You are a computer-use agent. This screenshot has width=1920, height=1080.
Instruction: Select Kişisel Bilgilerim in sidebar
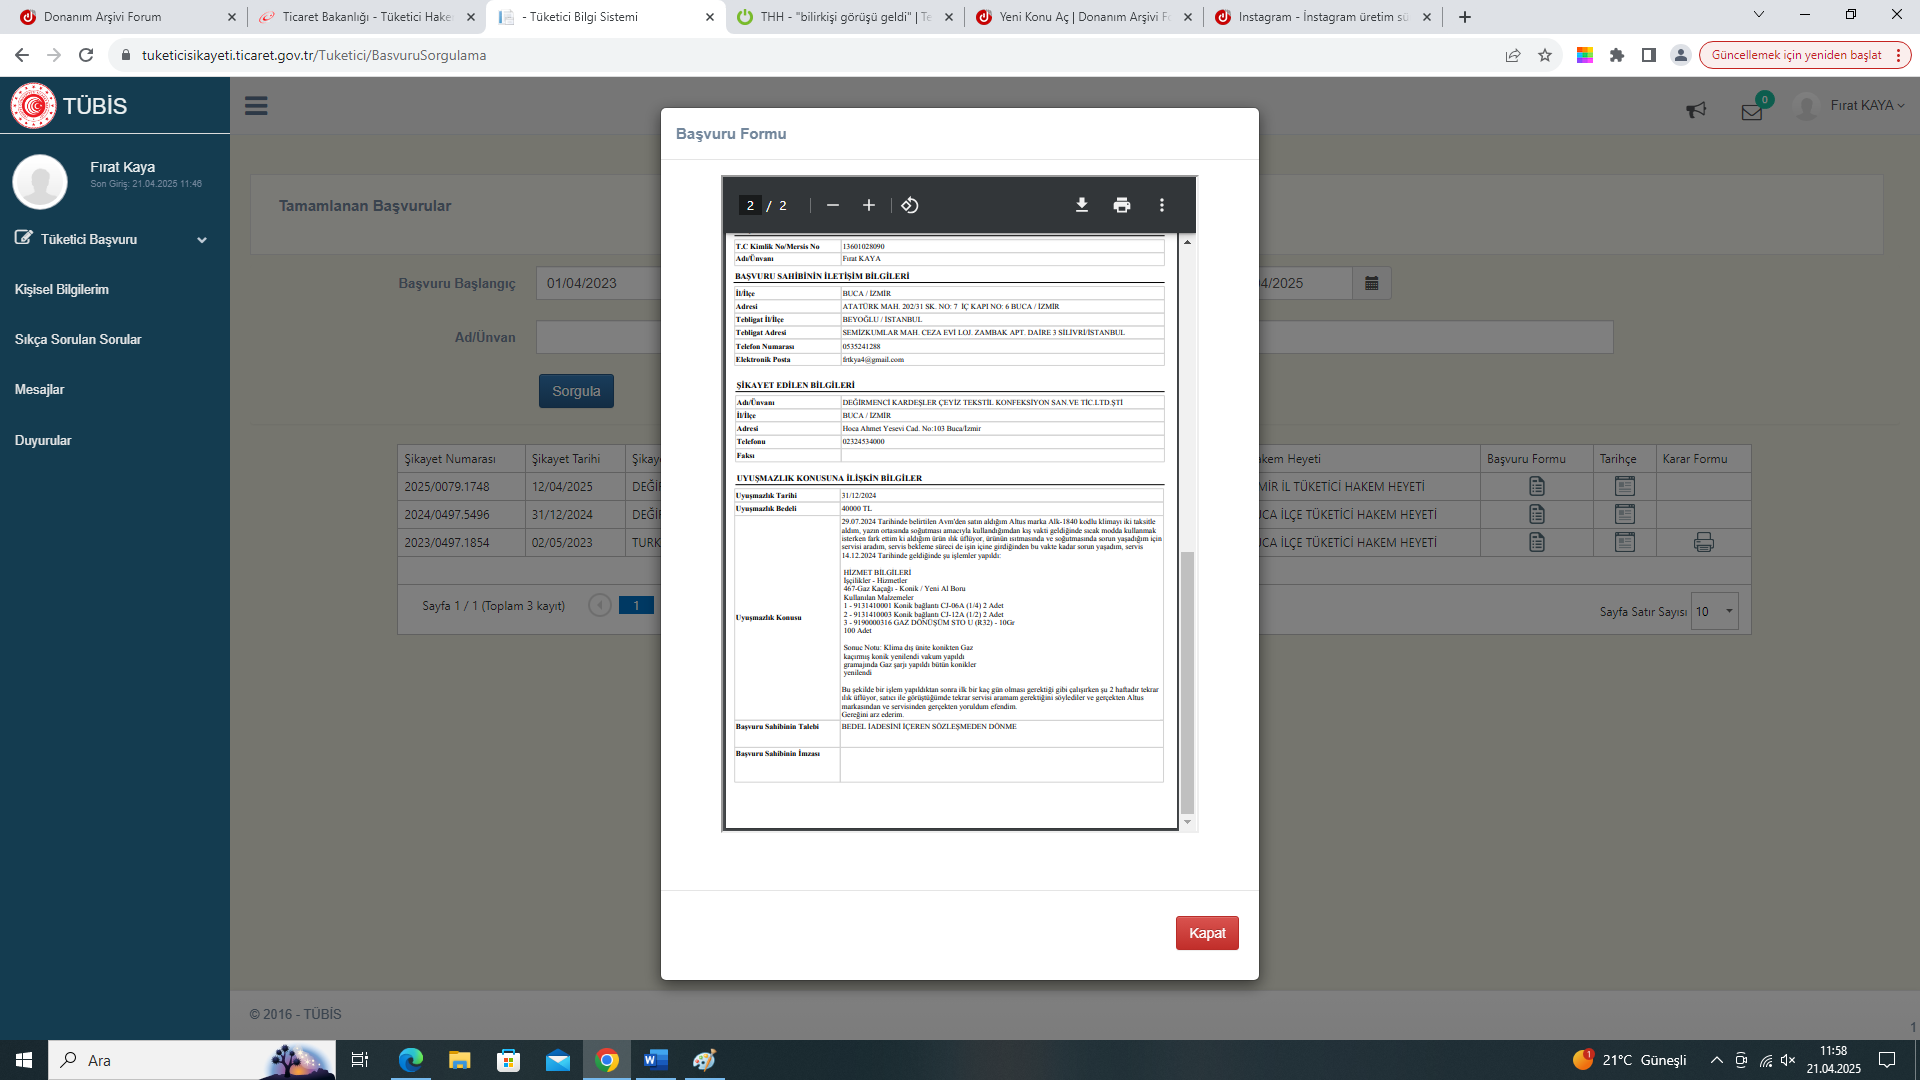62,289
